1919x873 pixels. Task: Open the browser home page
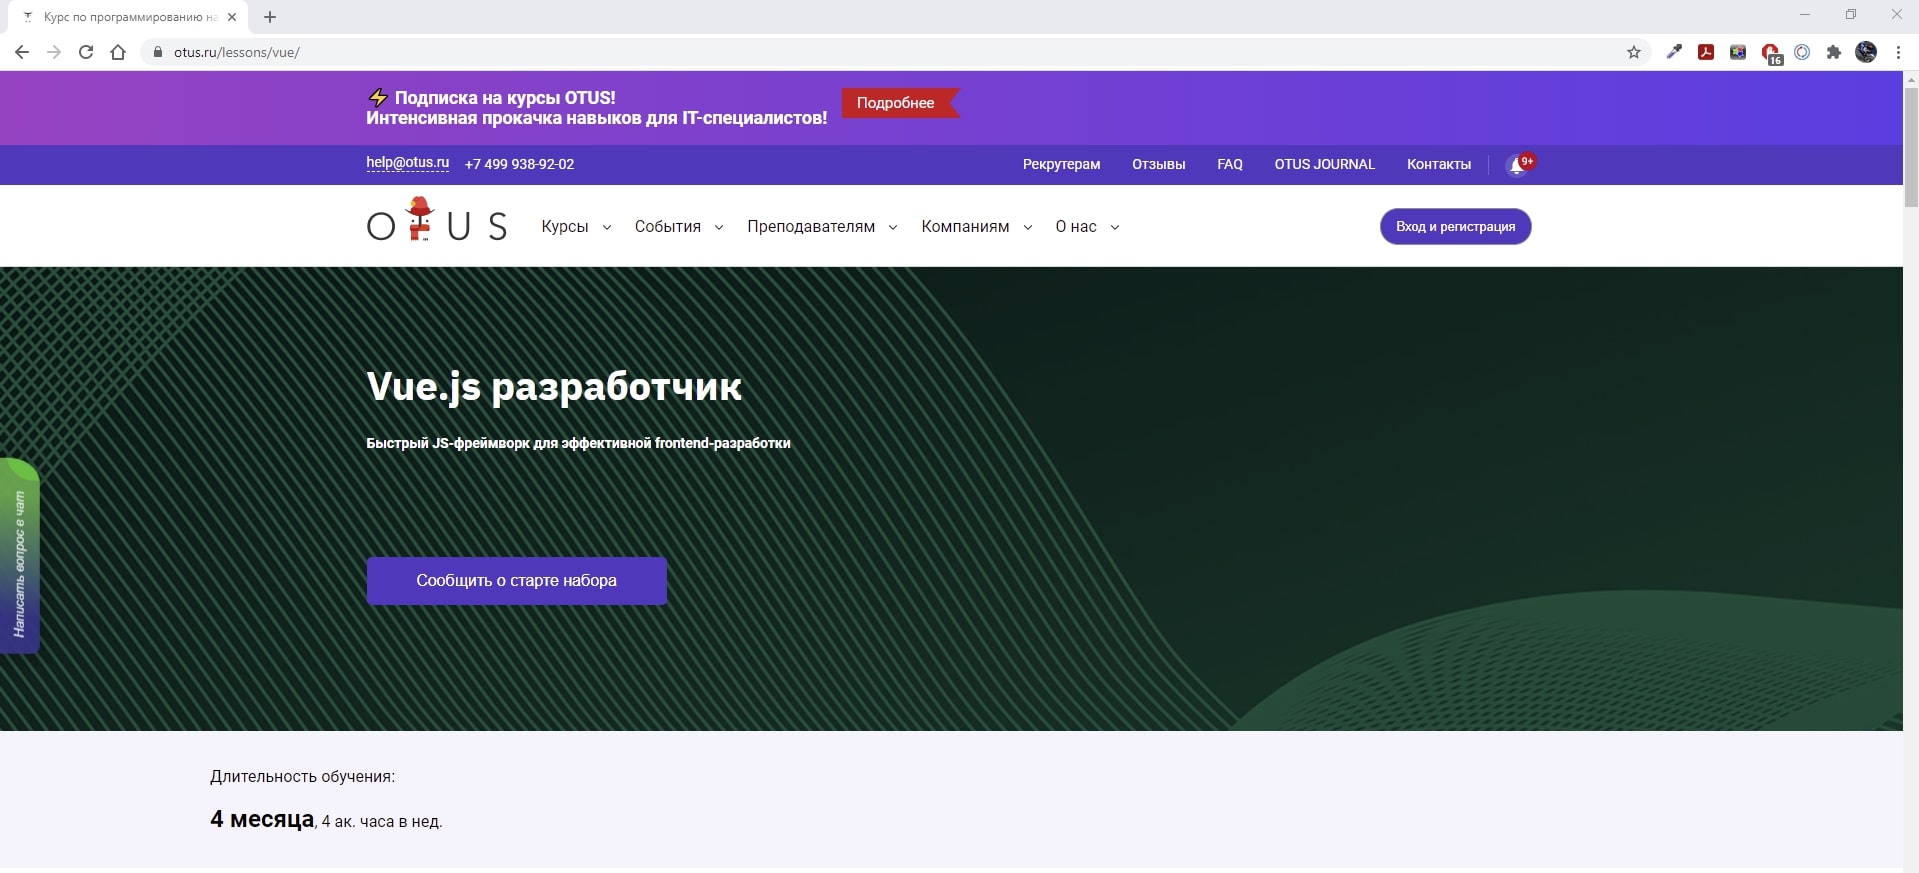point(118,52)
